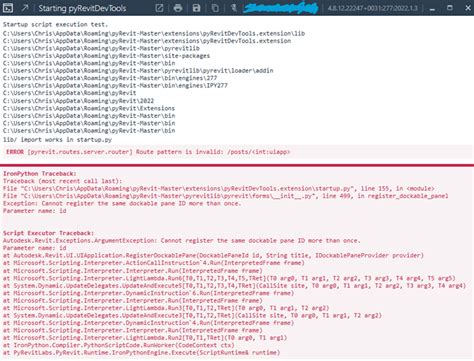Click the diagonal arrow icon beside the title
Image resolution: width=474 pixels, height=361 pixels.
click(x=25, y=7)
